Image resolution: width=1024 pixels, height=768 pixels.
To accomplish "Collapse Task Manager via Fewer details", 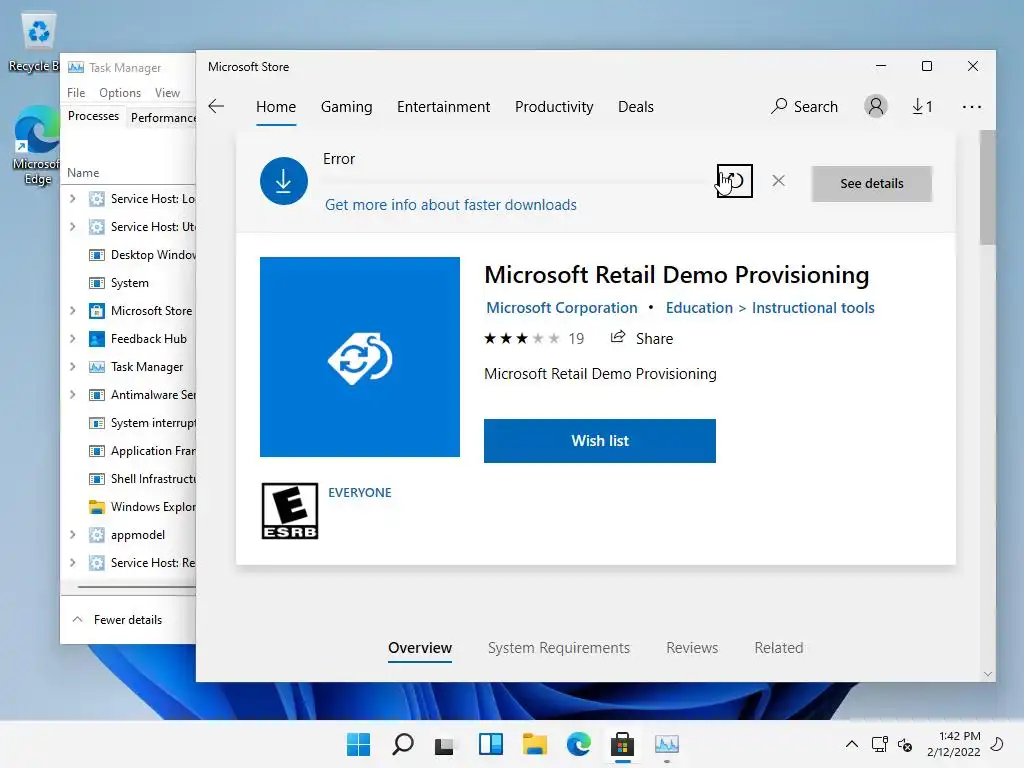I will tap(117, 620).
